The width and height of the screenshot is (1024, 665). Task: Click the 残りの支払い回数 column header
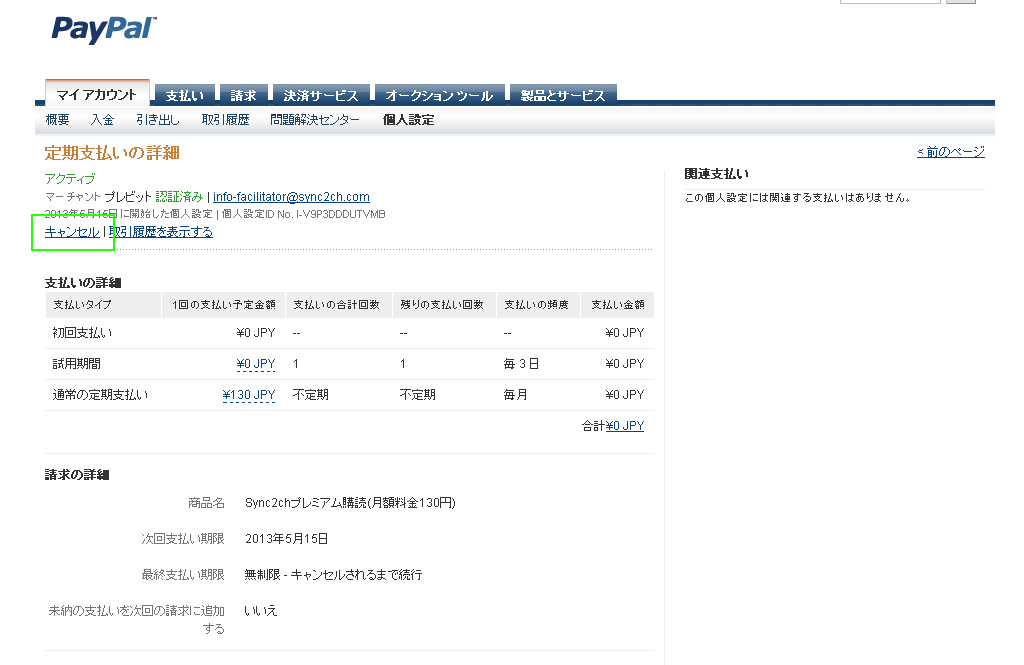point(442,305)
